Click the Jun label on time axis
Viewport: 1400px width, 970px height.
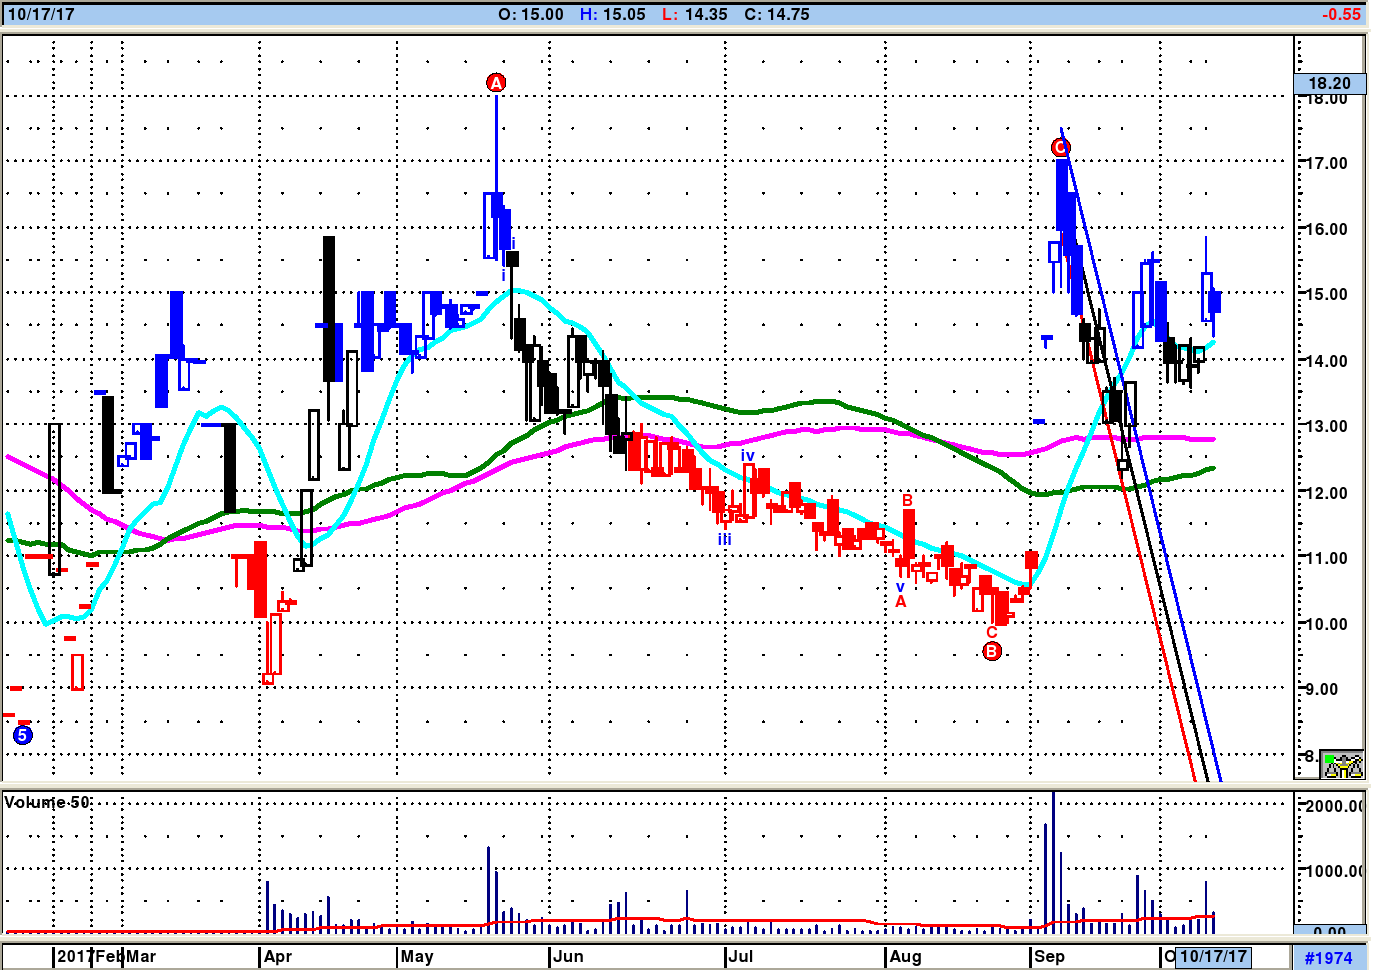pos(568,956)
